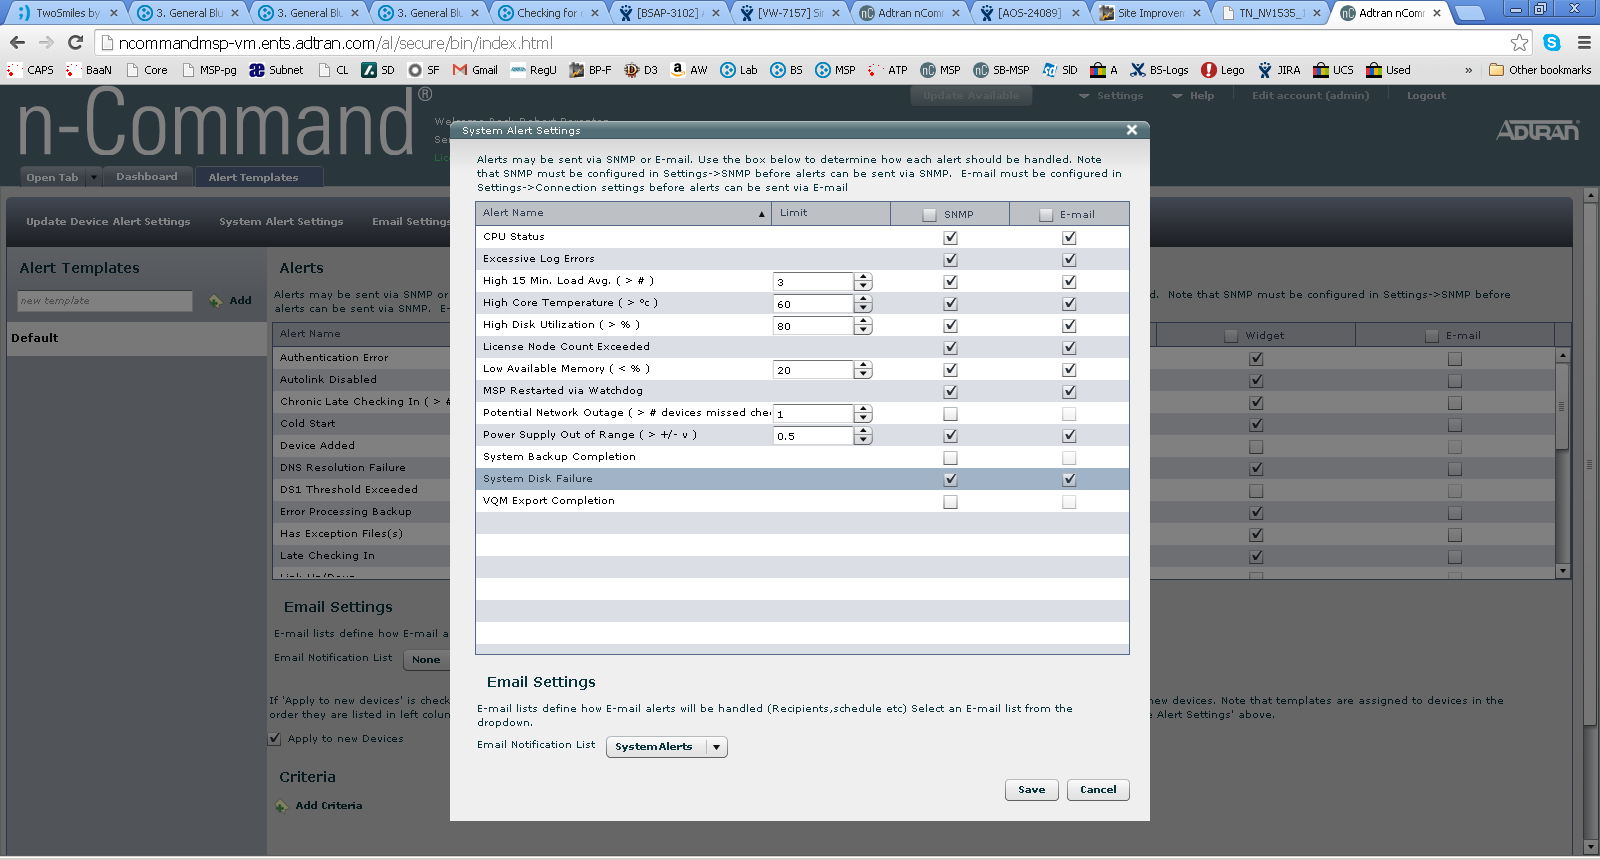Adjust High Core Temperature limit stepper
This screenshot has width=1600, height=860.
coord(863,303)
